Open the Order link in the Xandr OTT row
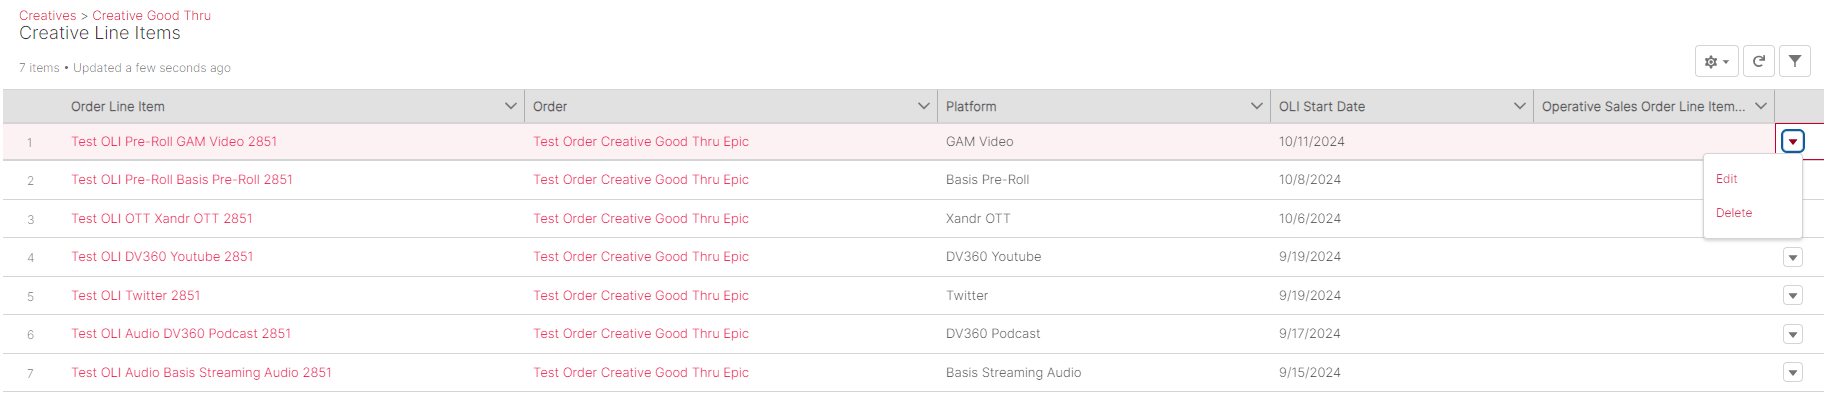This screenshot has width=1824, height=402. [x=640, y=219]
